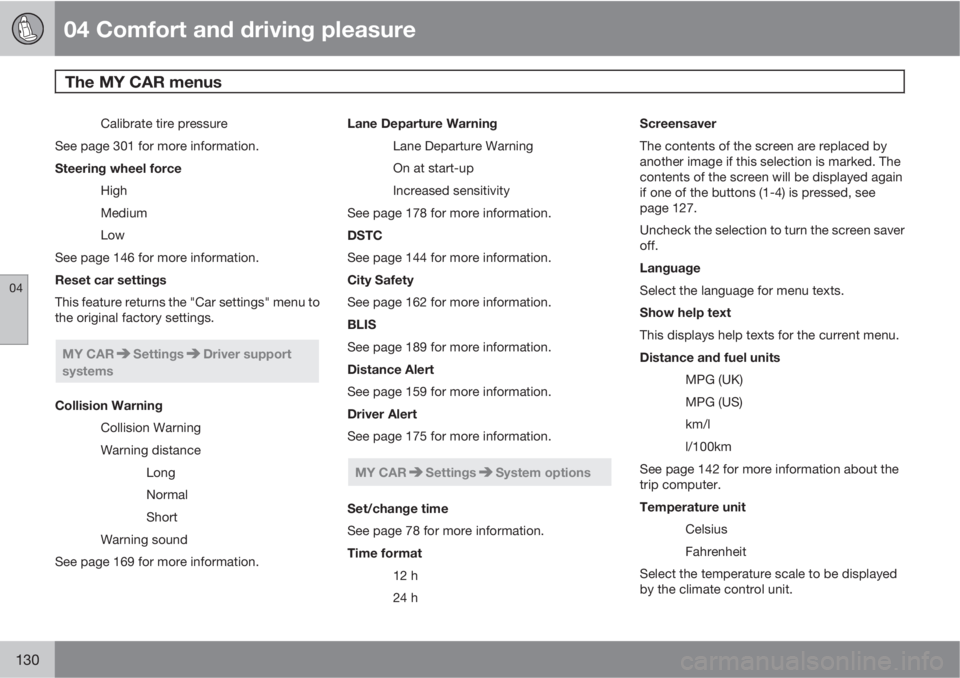Select '24 h' time format option
Screen dimensions: 960x678
(405, 598)
